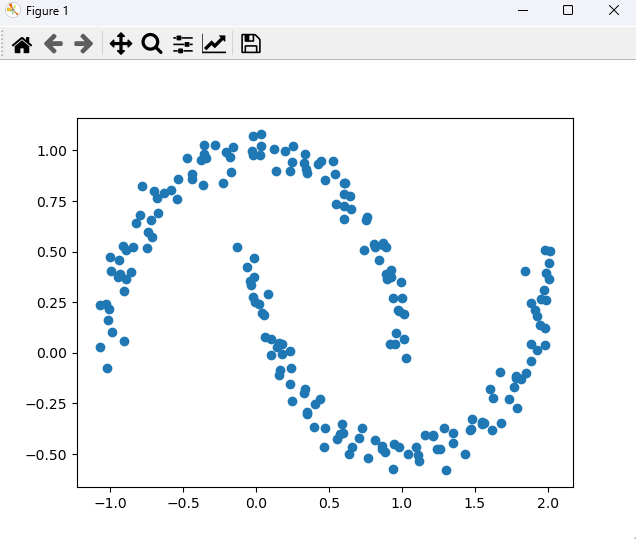Activate the Zoom to rectangle tool
This screenshot has width=636, height=539.
pyautogui.click(x=152, y=44)
